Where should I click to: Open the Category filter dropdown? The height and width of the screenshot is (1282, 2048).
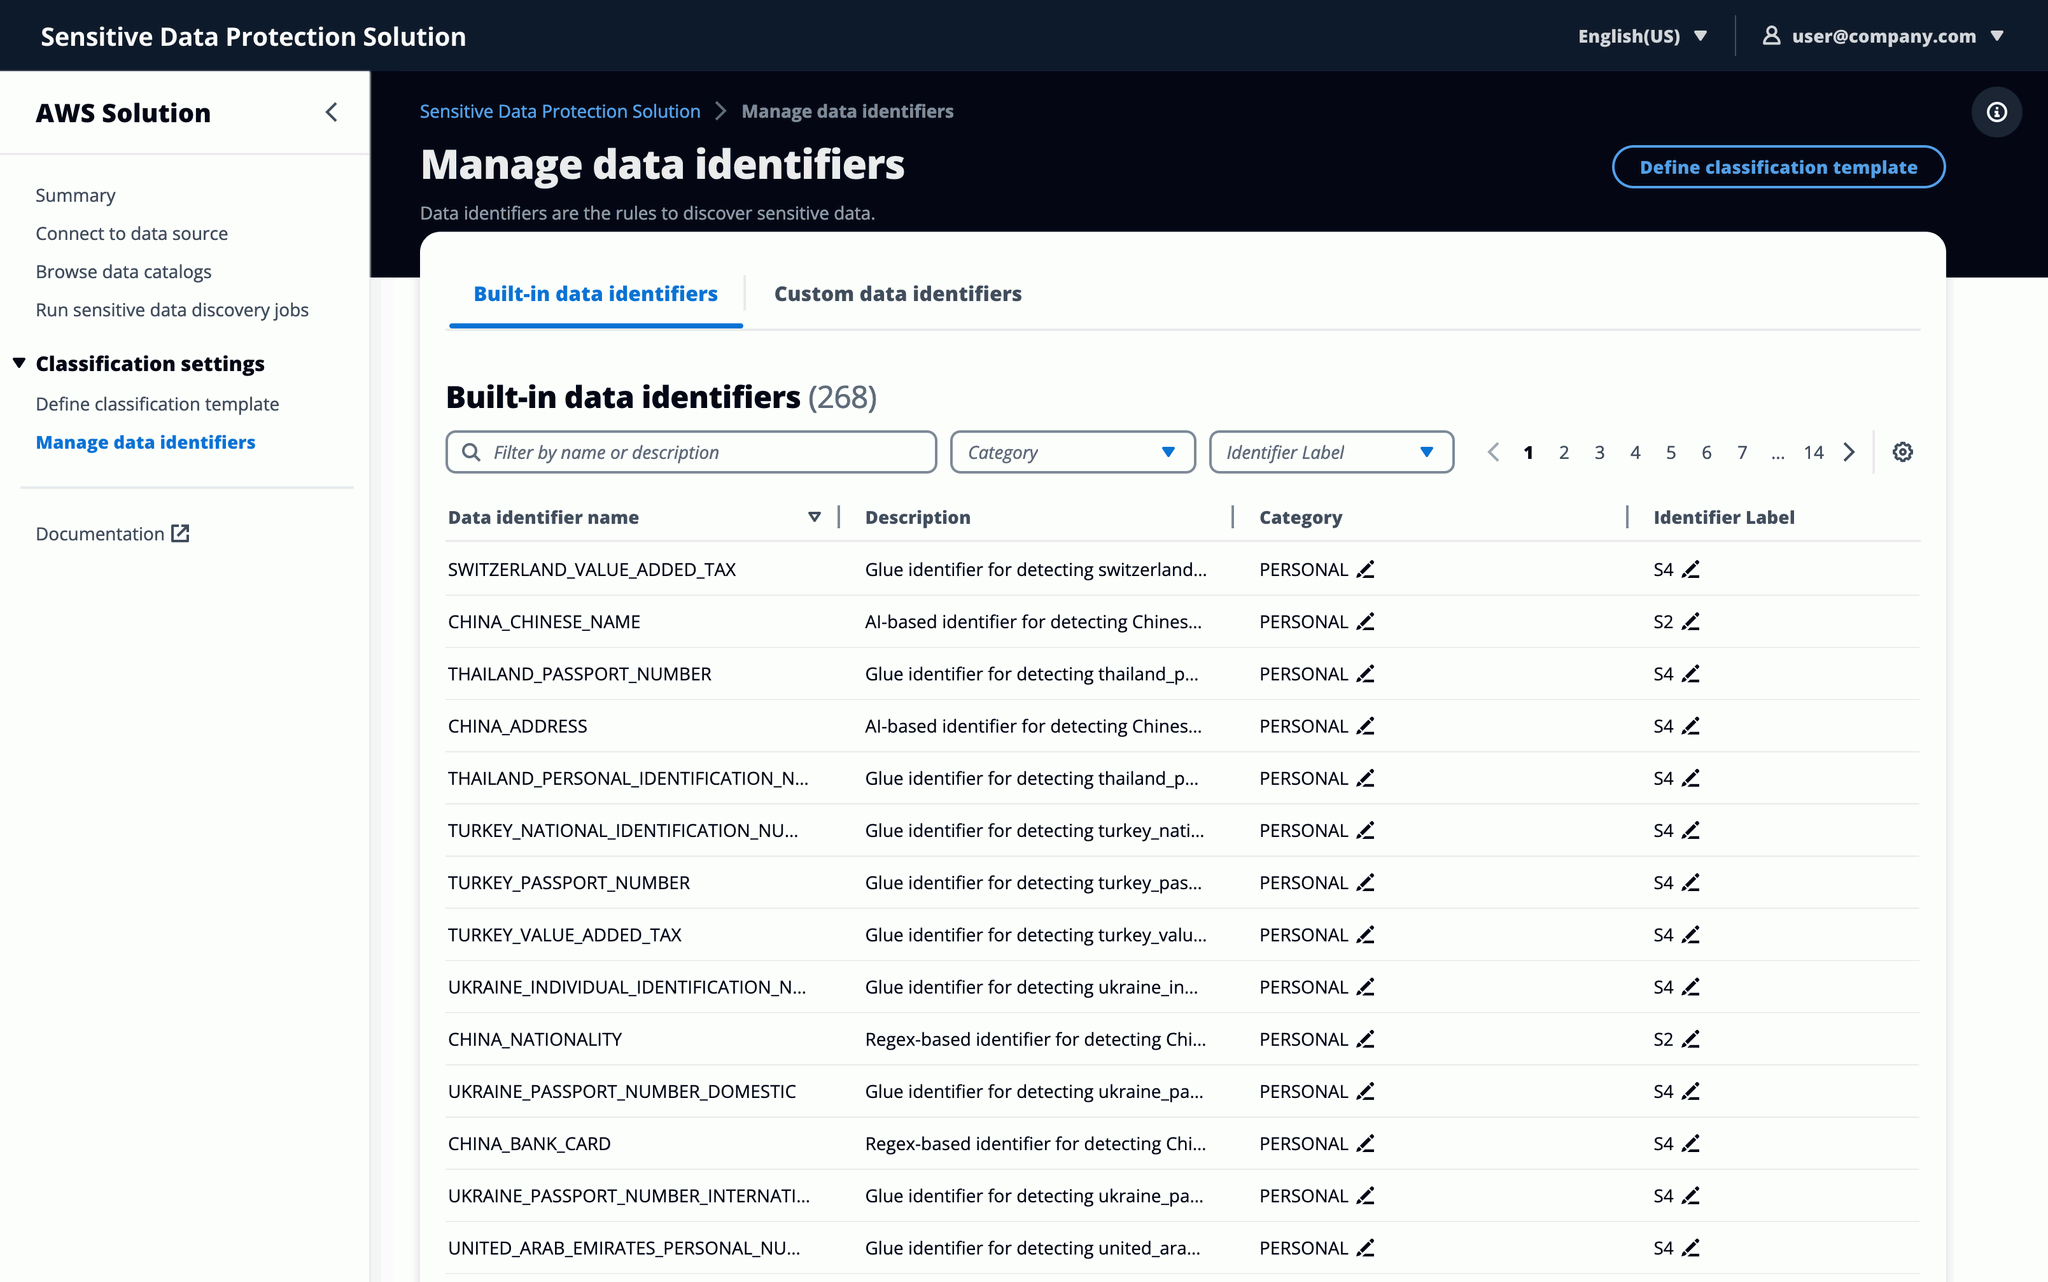pos(1072,452)
